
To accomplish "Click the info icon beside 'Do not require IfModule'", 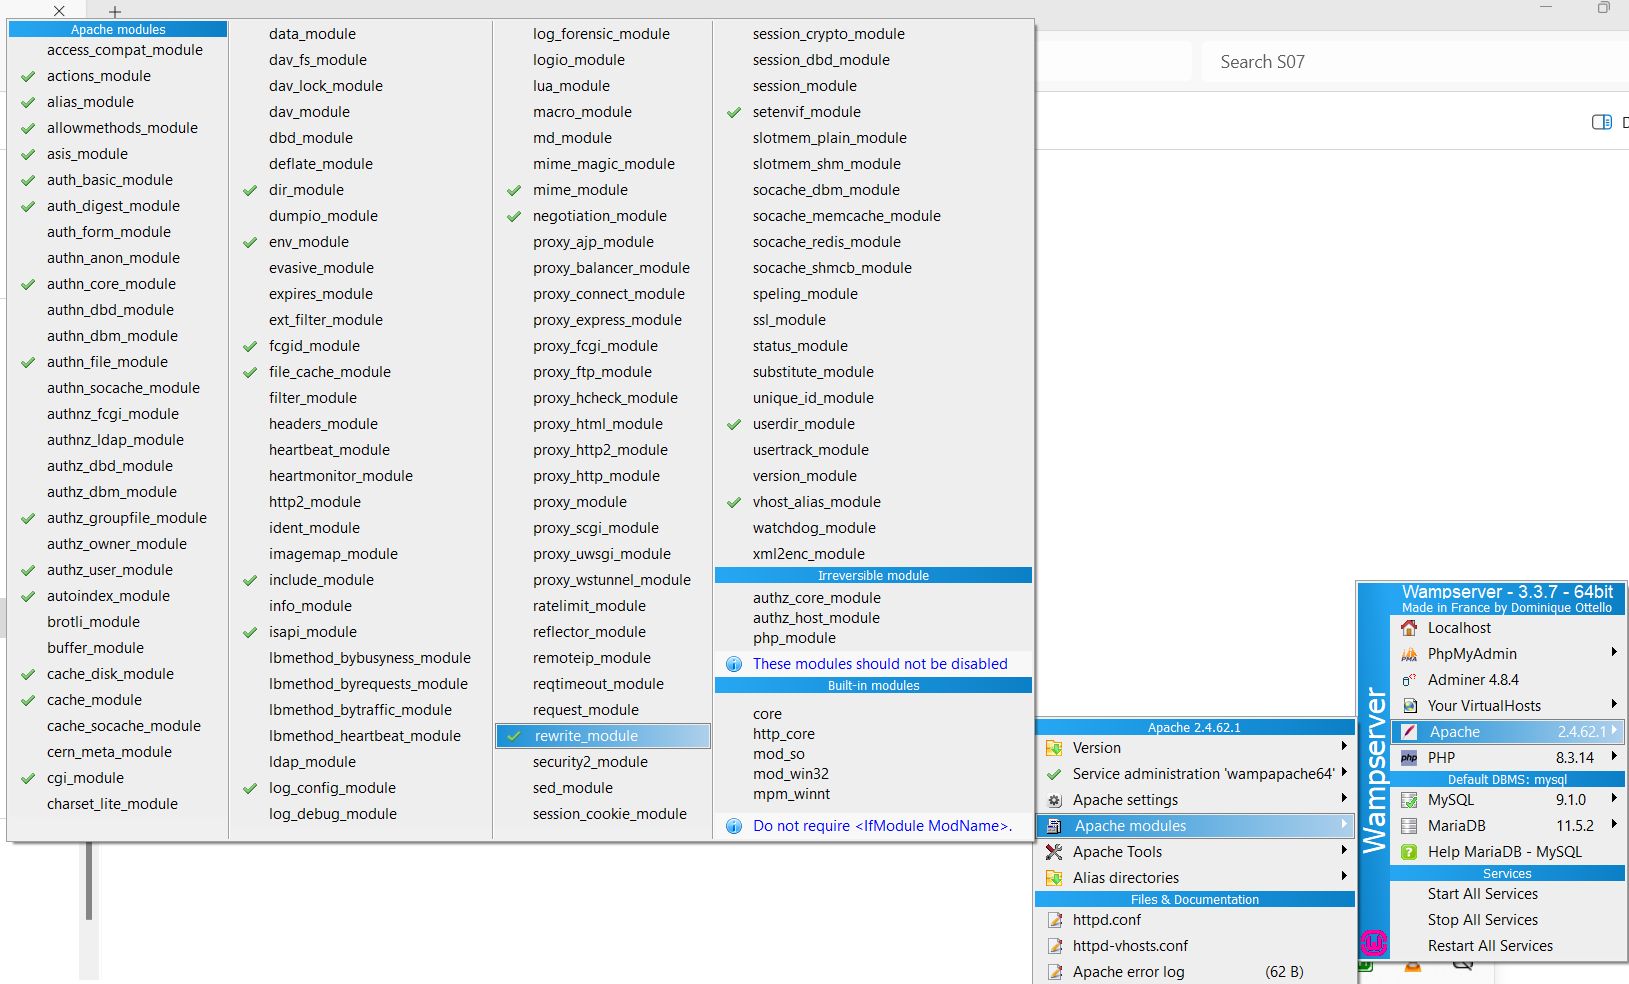I will 734,826.
